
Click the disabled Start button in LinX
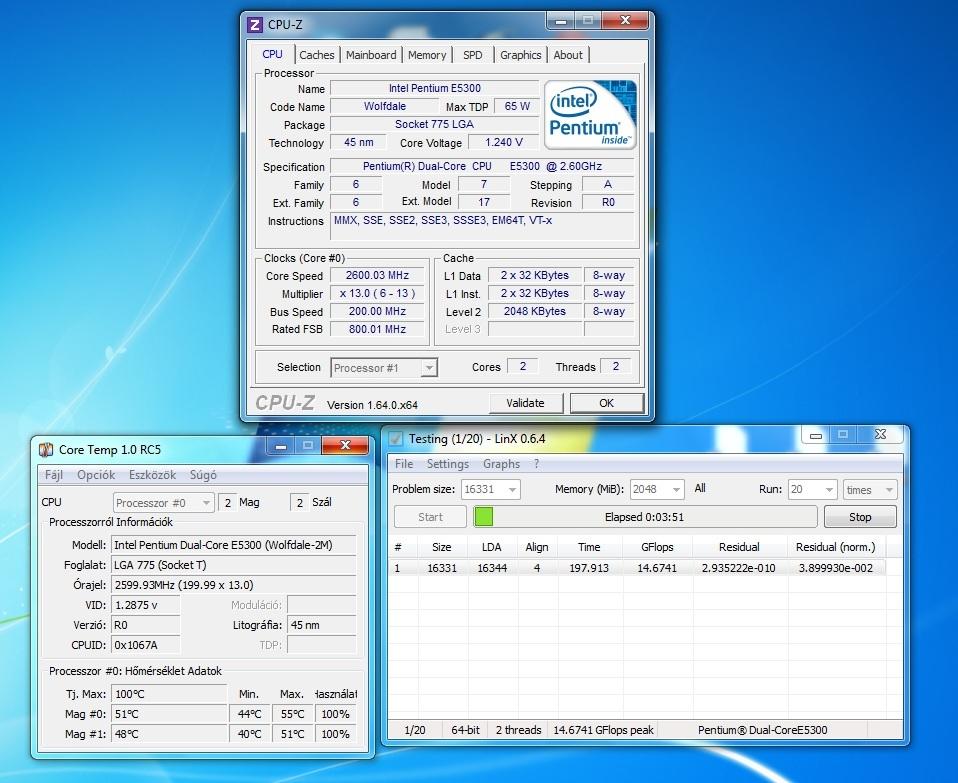pyautogui.click(x=430, y=517)
